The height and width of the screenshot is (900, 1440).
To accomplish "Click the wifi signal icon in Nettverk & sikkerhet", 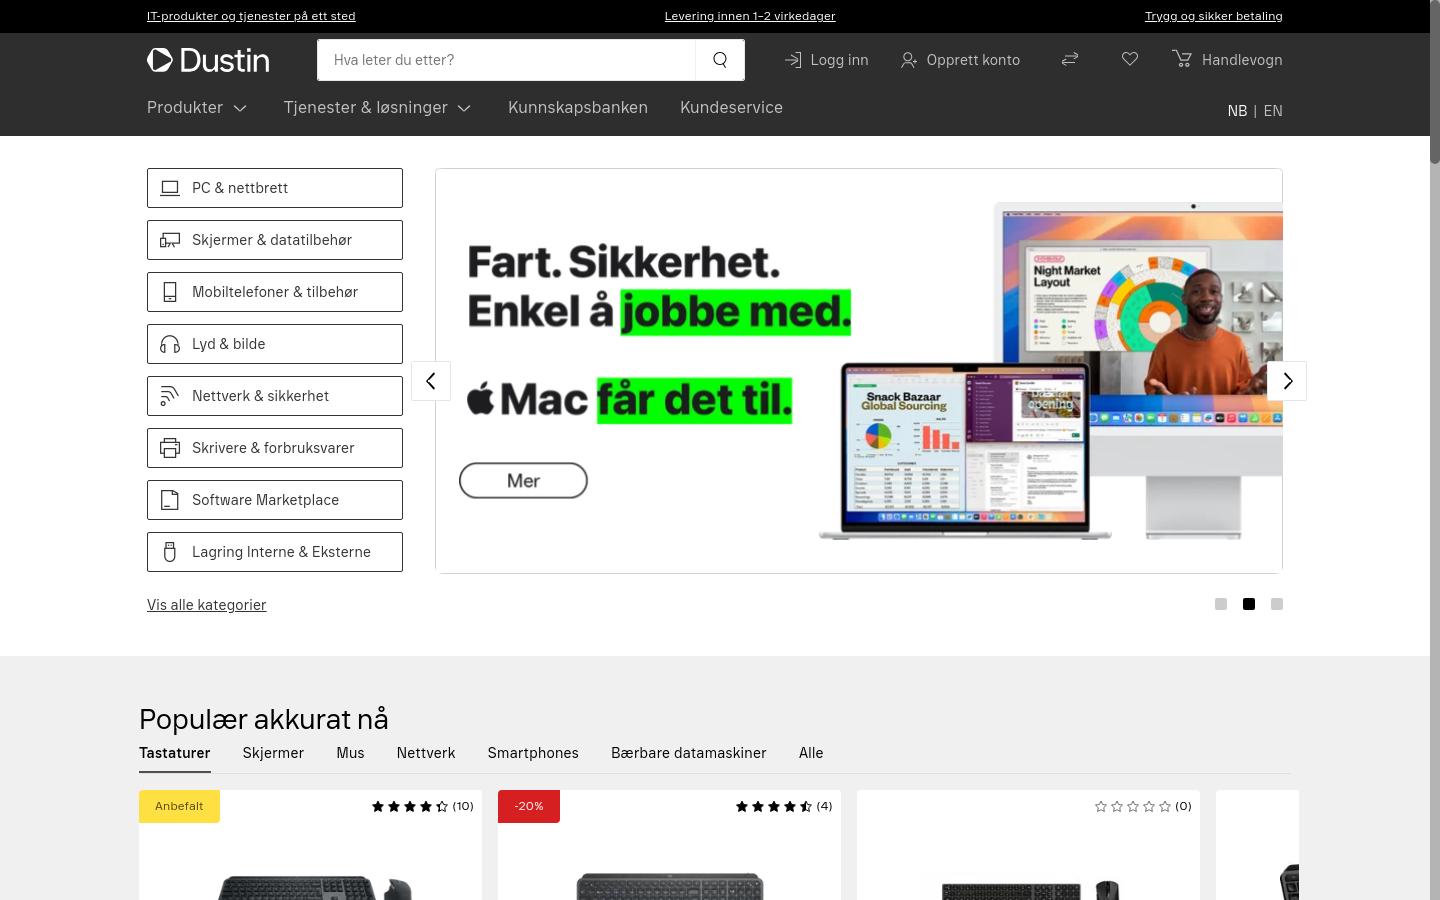I will pyautogui.click(x=170, y=396).
